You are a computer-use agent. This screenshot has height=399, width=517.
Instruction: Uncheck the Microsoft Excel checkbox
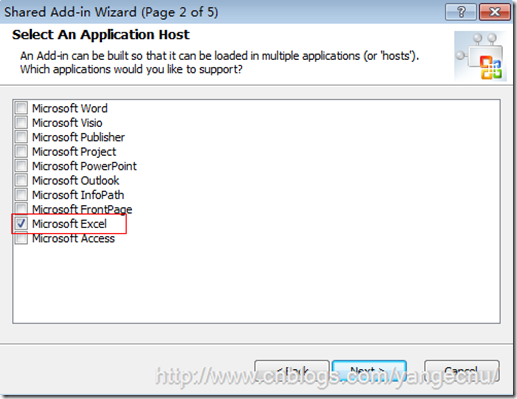click(21, 224)
